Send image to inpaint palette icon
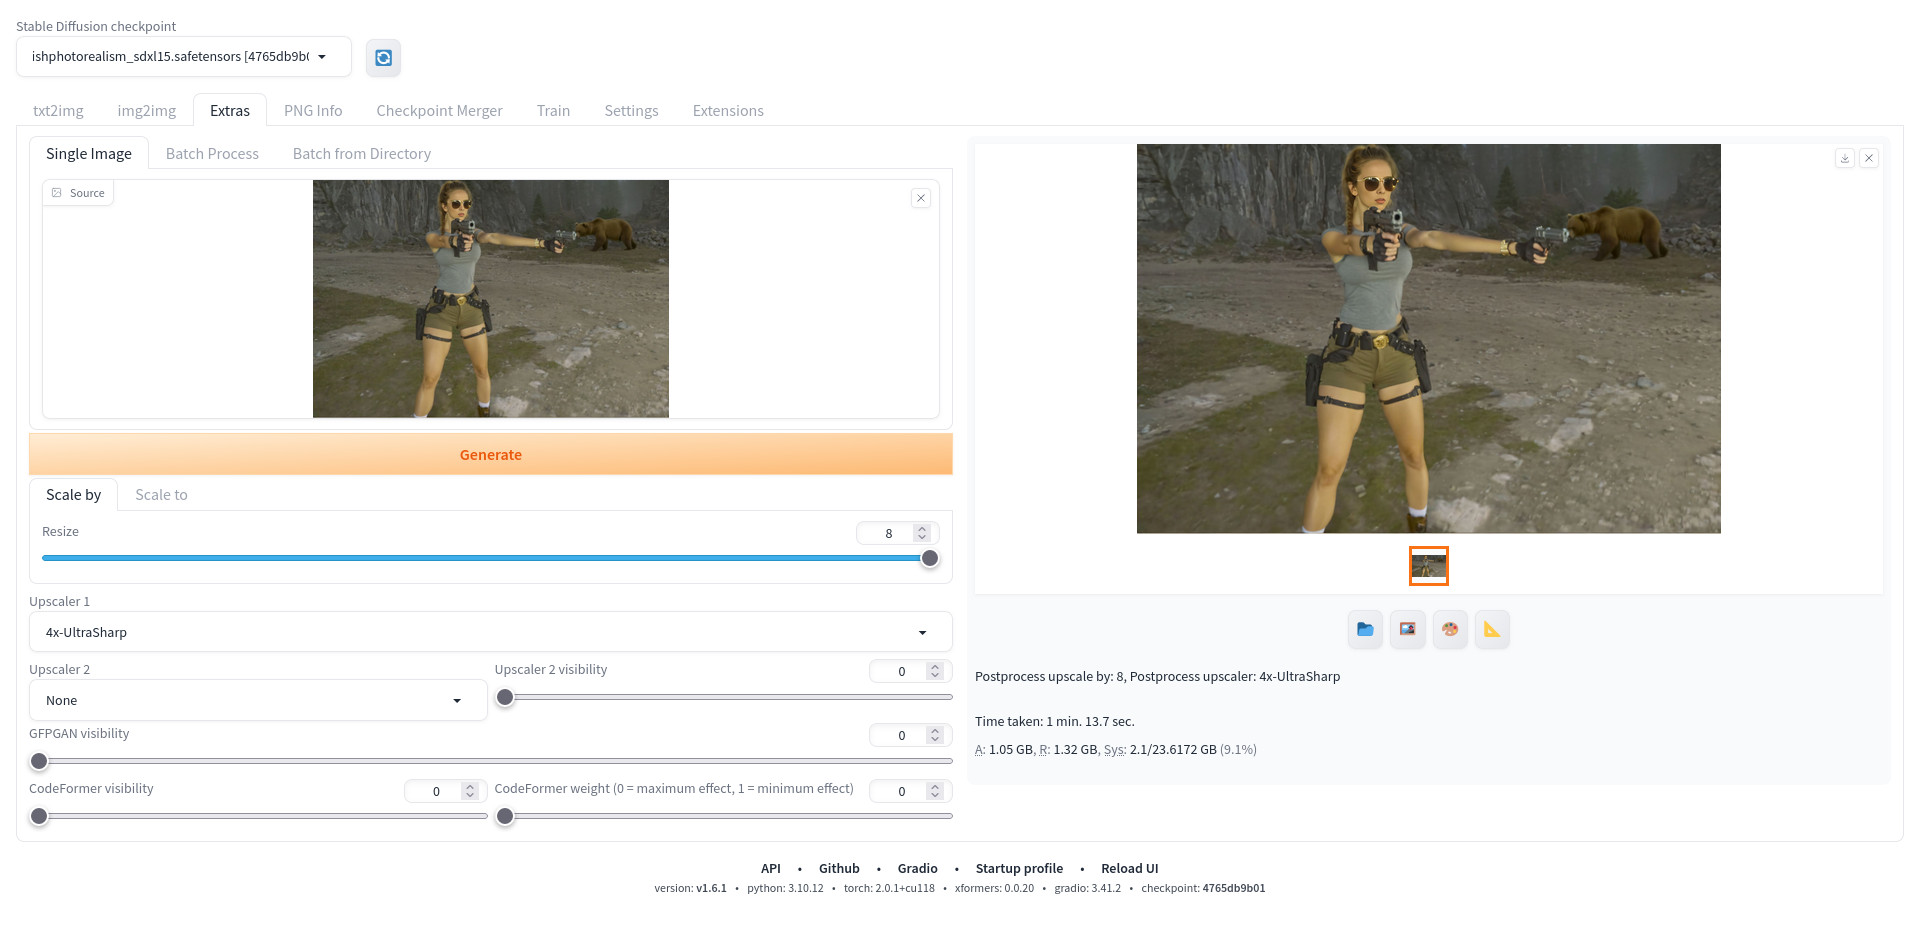The image size is (1920, 928). click(x=1450, y=629)
